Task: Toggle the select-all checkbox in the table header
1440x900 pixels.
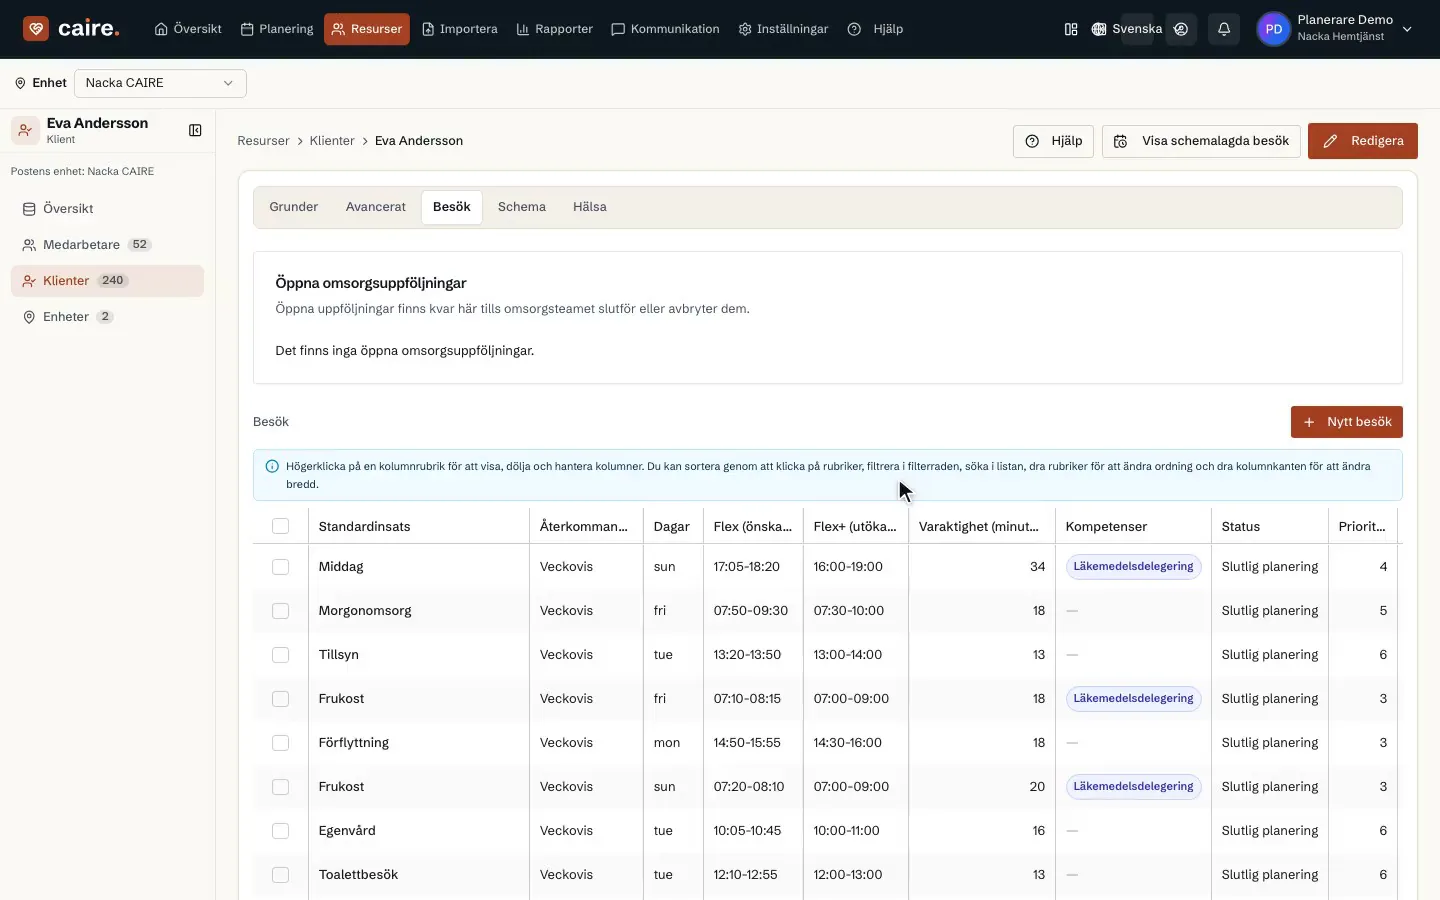Action: click(280, 526)
